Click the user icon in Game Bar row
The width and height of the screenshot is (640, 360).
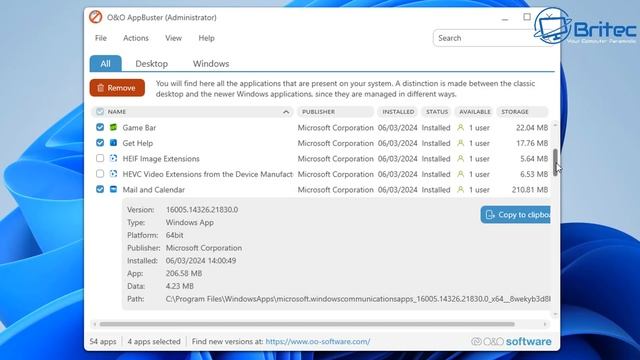460,128
